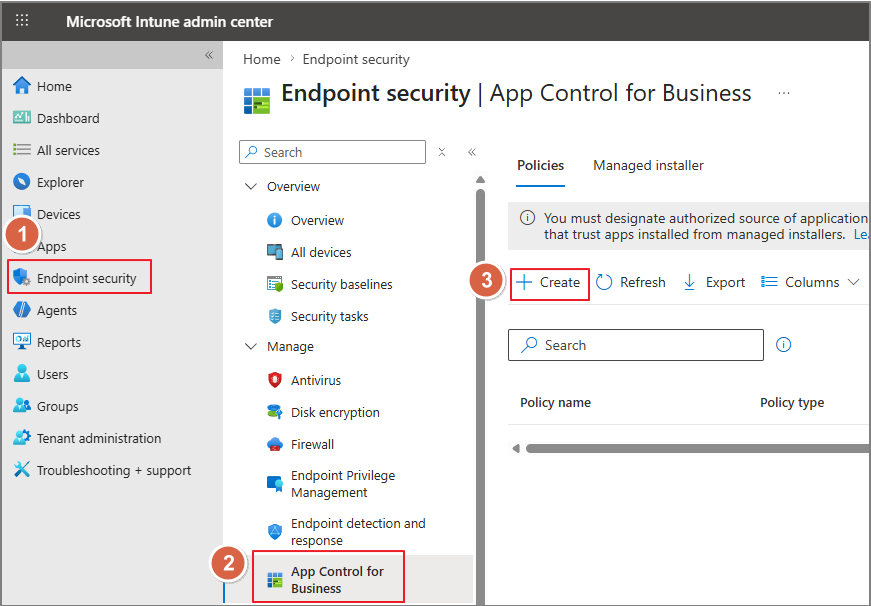Click the Agents icon in sidebar
871x606 pixels.
pyautogui.click(x=22, y=309)
